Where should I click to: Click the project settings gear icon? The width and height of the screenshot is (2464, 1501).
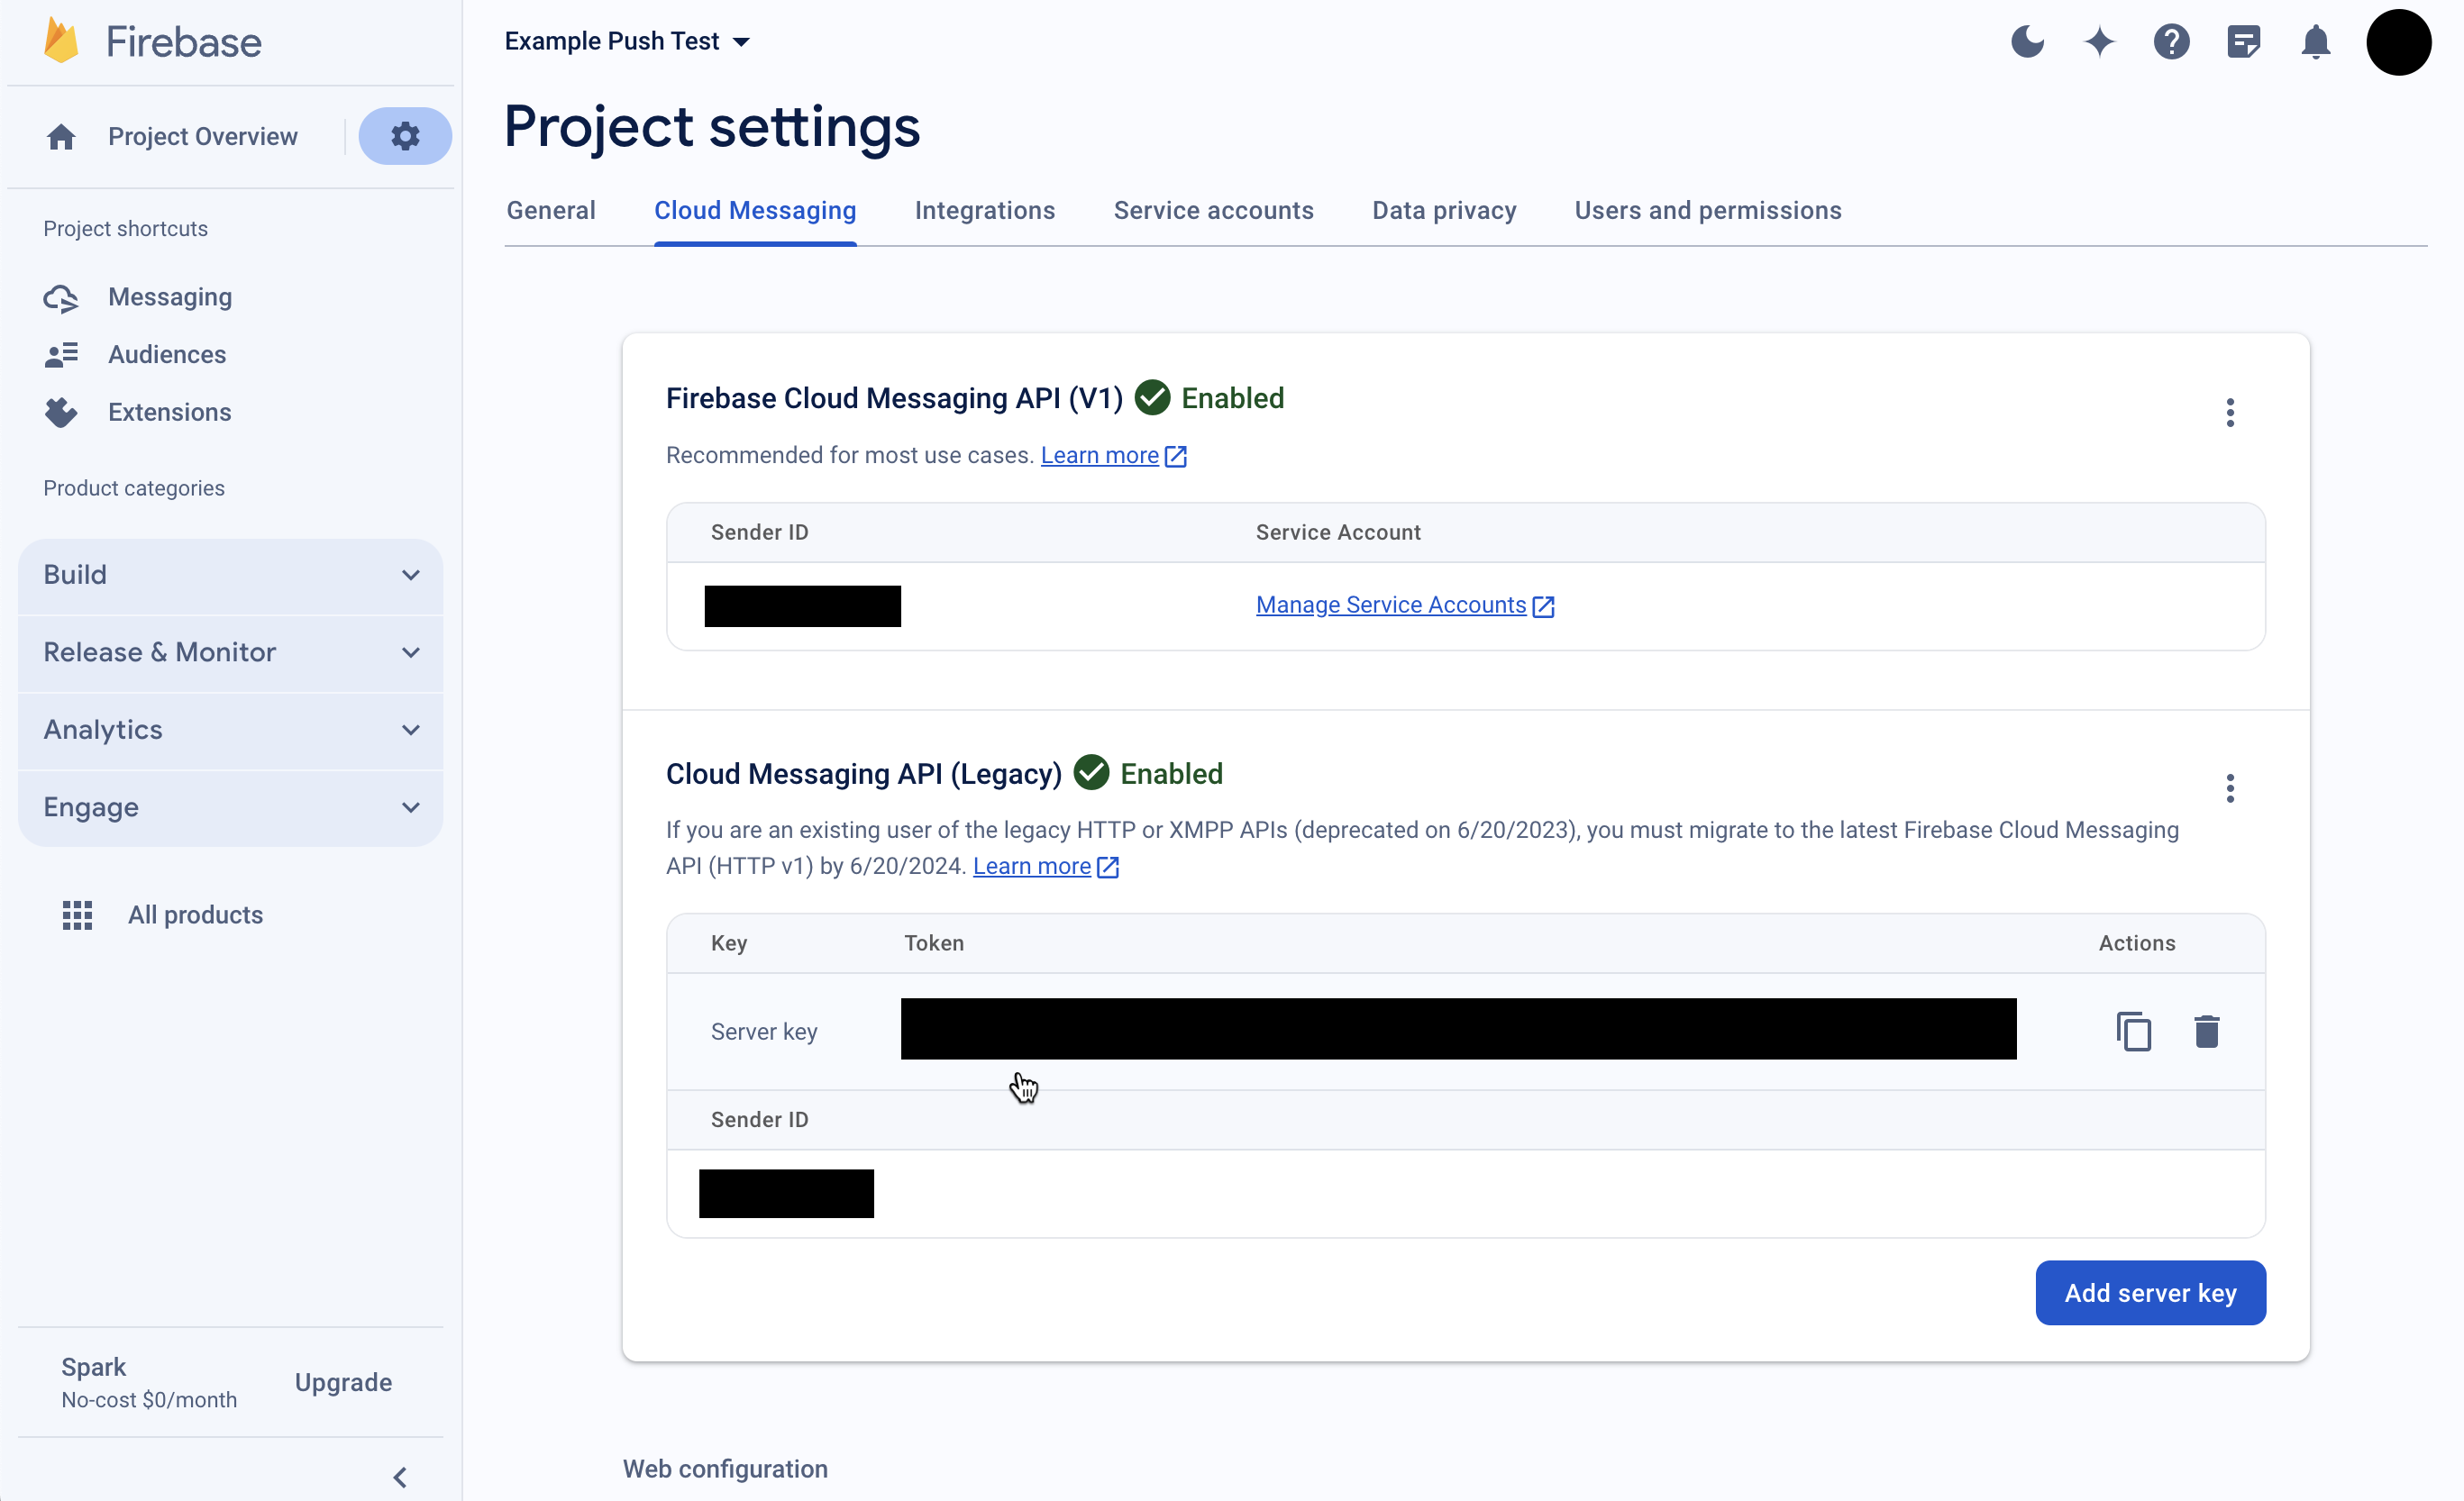tap(404, 136)
